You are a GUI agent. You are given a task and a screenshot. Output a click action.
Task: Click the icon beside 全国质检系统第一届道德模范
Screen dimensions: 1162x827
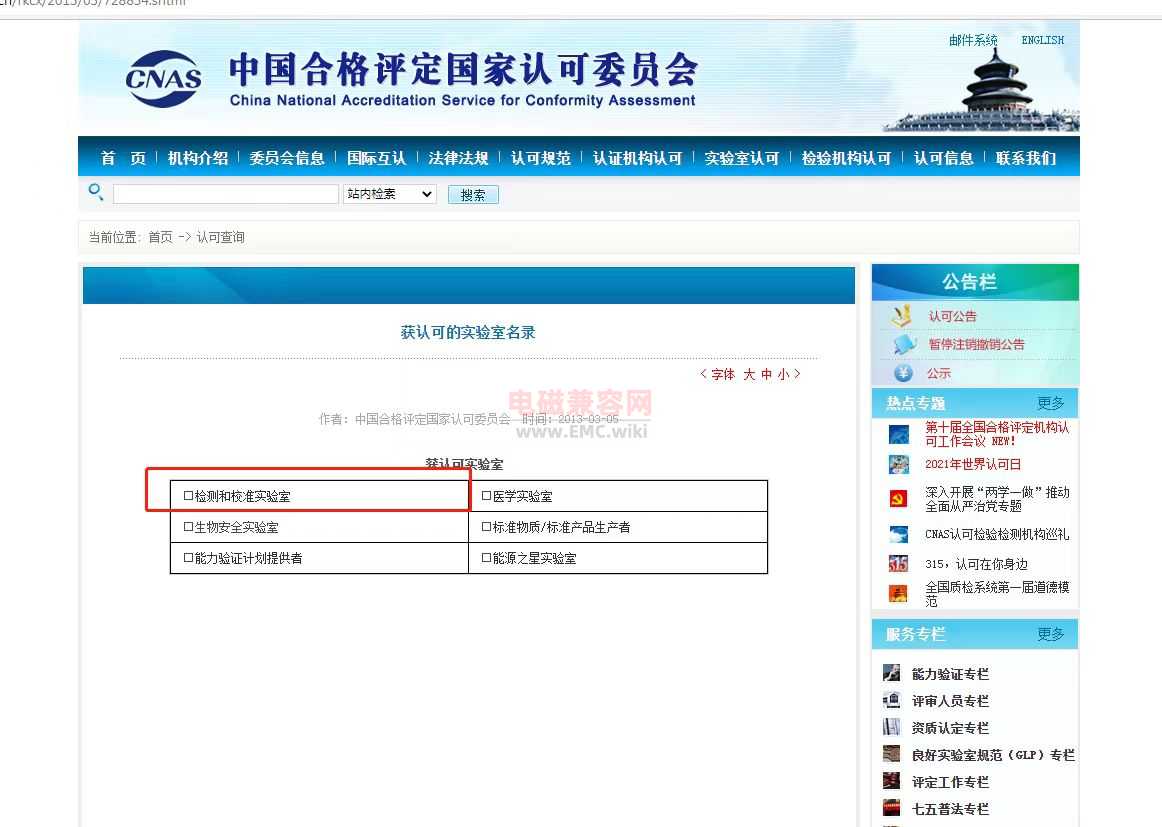pos(898,594)
